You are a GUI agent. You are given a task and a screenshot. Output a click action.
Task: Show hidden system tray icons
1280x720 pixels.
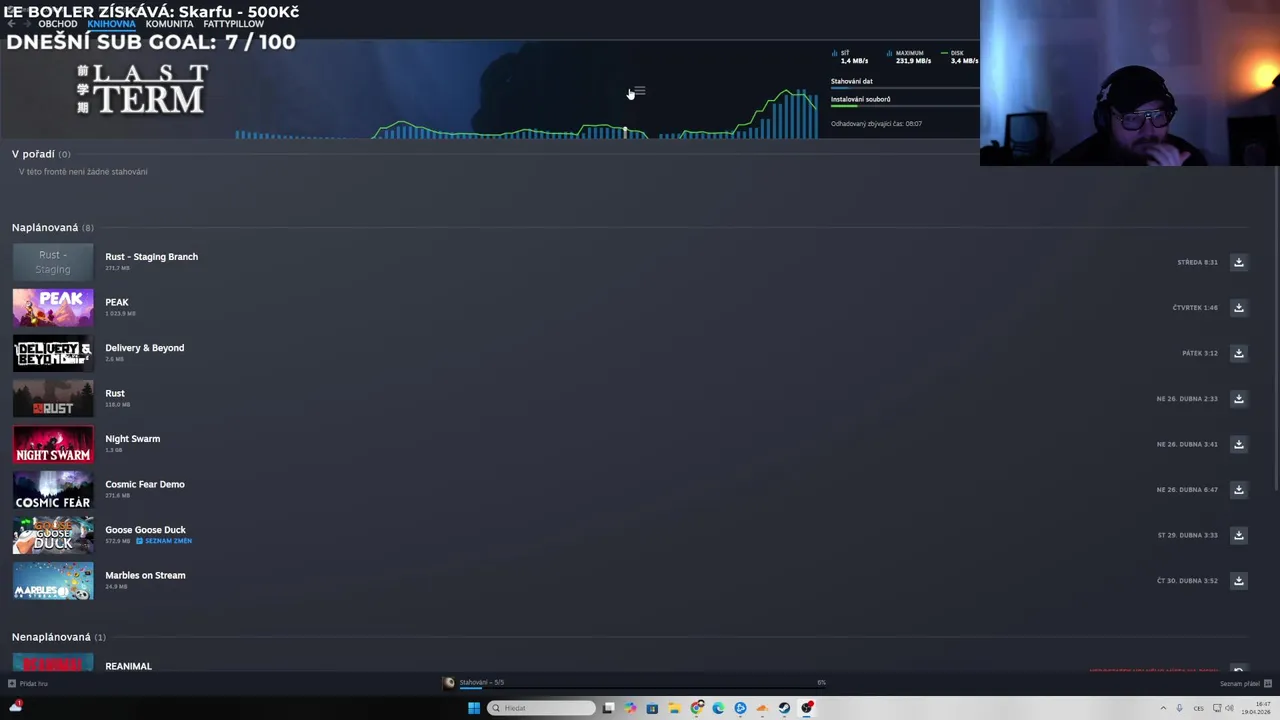click(x=1163, y=708)
